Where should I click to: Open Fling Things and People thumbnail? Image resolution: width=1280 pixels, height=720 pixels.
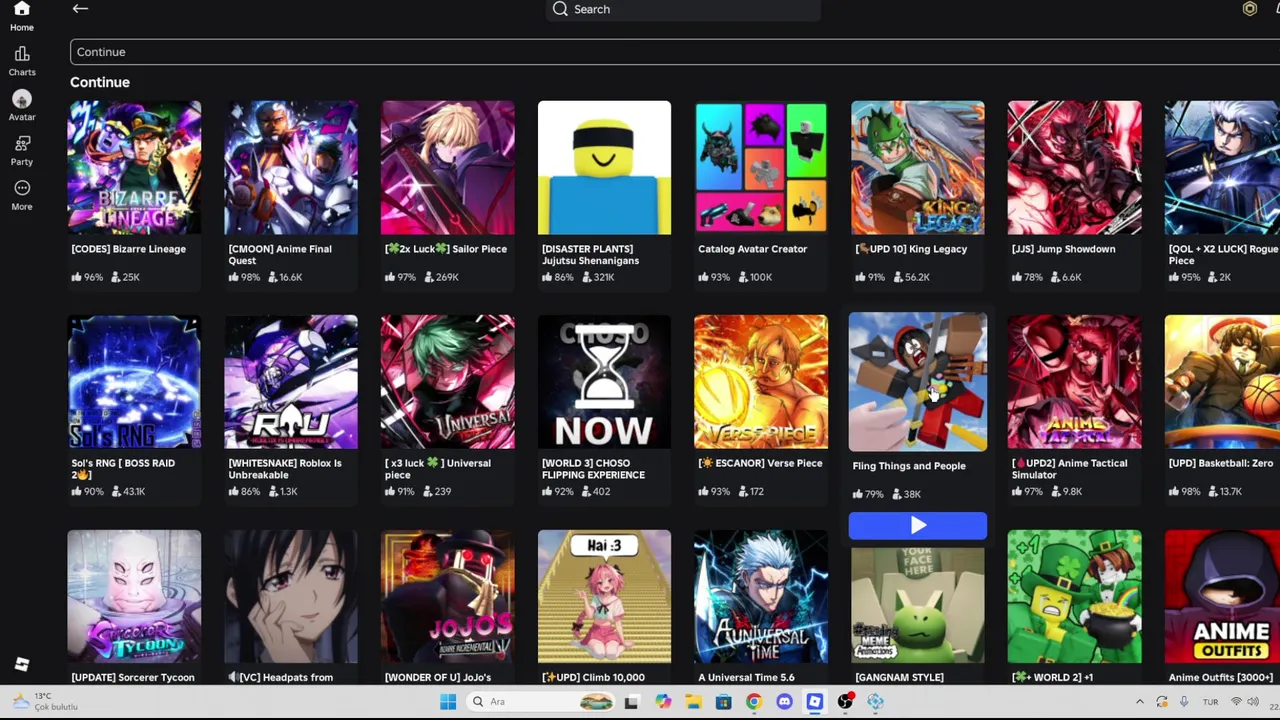coord(918,382)
